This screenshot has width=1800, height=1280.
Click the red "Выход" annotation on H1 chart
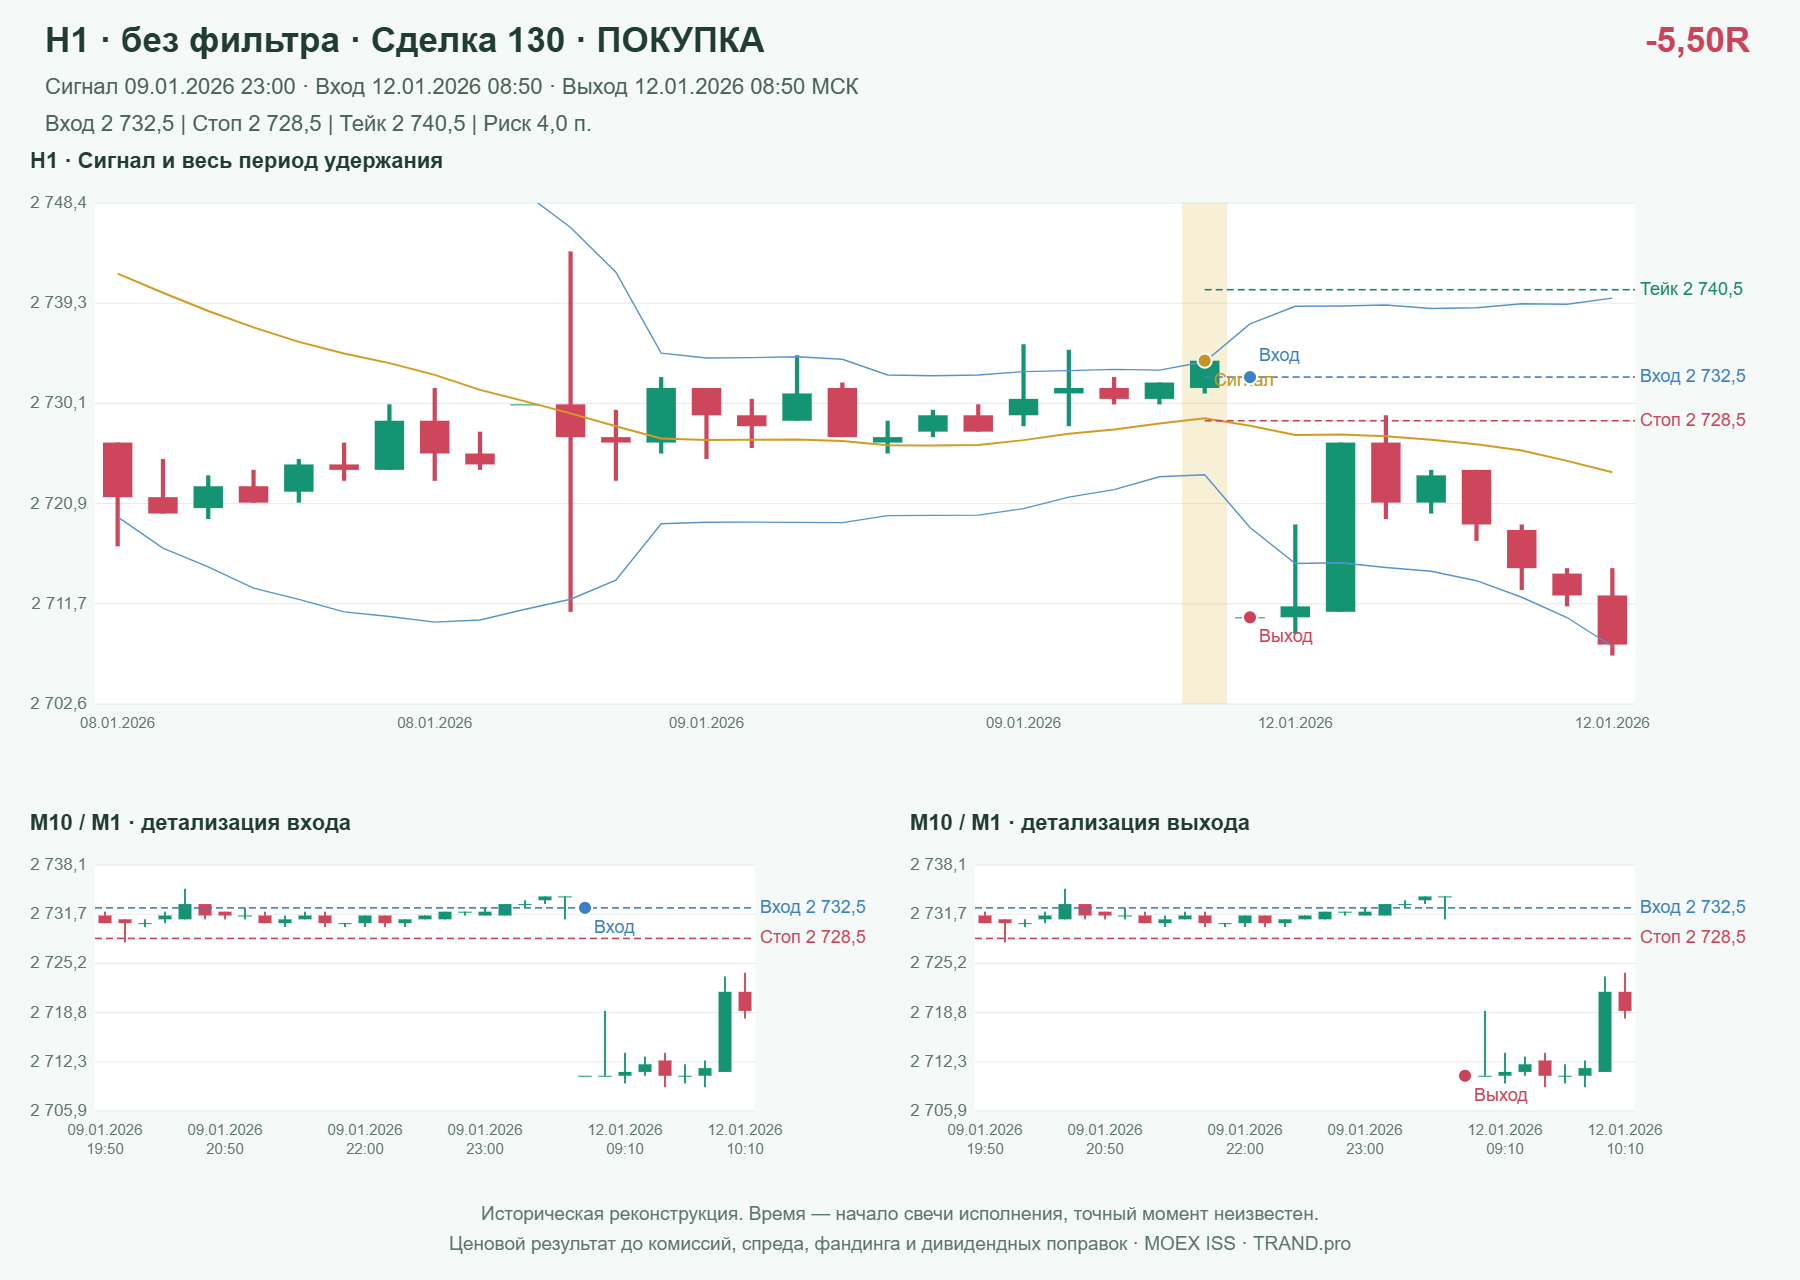click(1285, 636)
